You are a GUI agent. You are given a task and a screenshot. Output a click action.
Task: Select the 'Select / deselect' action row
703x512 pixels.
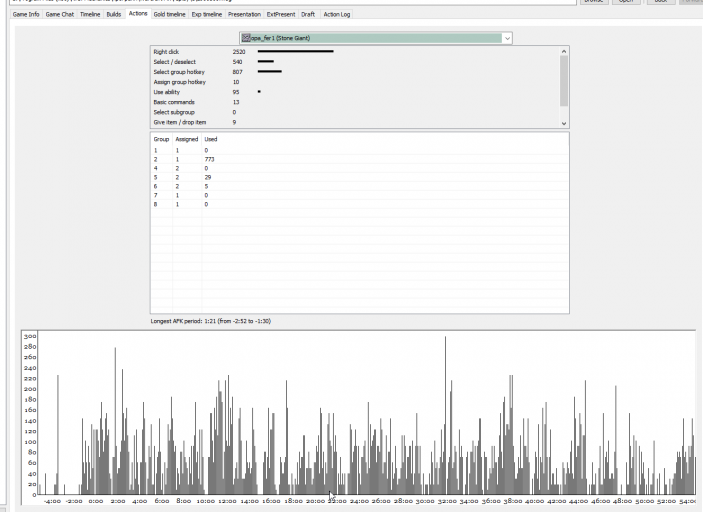click(x=356, y=62)
